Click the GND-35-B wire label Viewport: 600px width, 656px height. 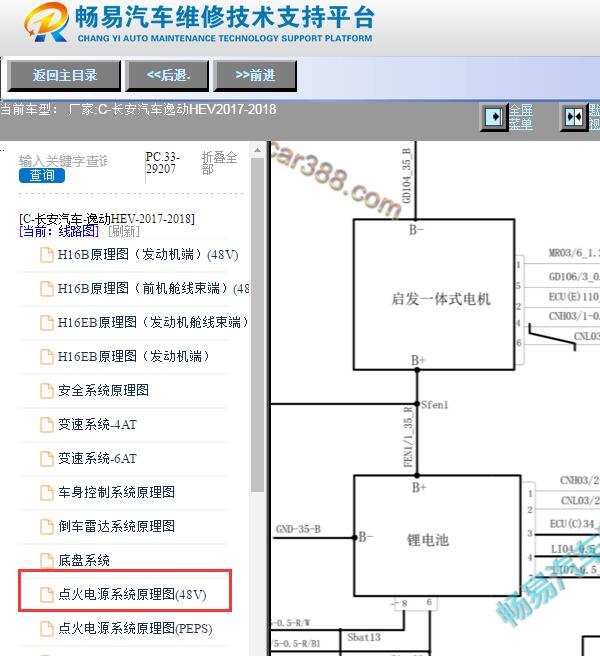click(298, 529)
